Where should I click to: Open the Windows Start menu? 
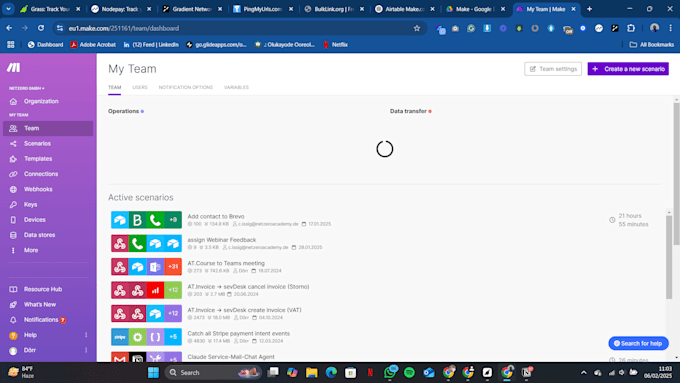[x=153, y=373]
